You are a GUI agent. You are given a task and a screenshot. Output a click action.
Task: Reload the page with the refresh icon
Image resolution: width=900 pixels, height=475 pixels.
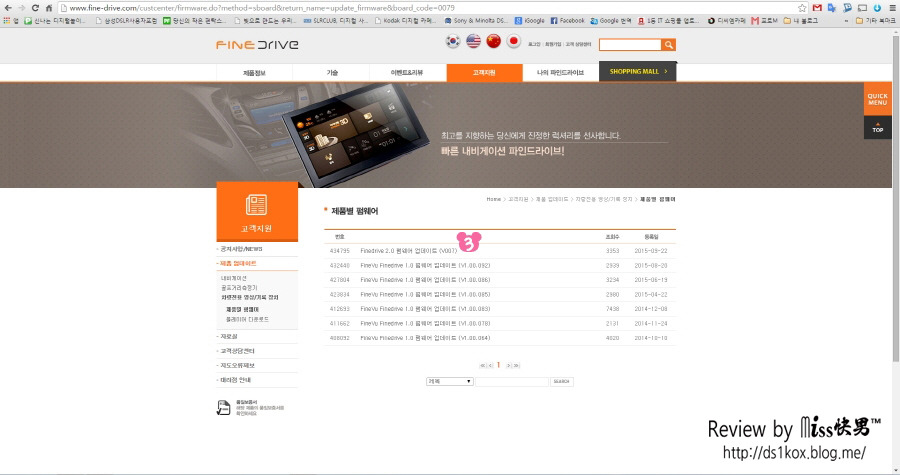coord(35,8)
